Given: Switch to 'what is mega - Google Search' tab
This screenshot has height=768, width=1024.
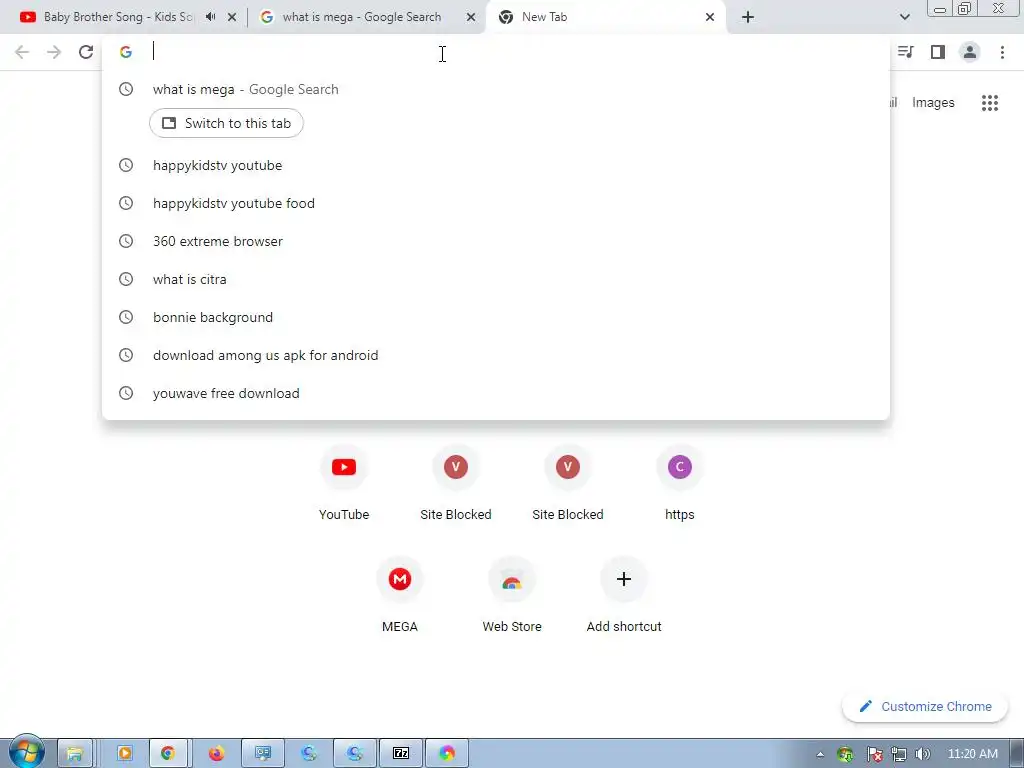Looking at the screenshot, I should pos(362,17).
